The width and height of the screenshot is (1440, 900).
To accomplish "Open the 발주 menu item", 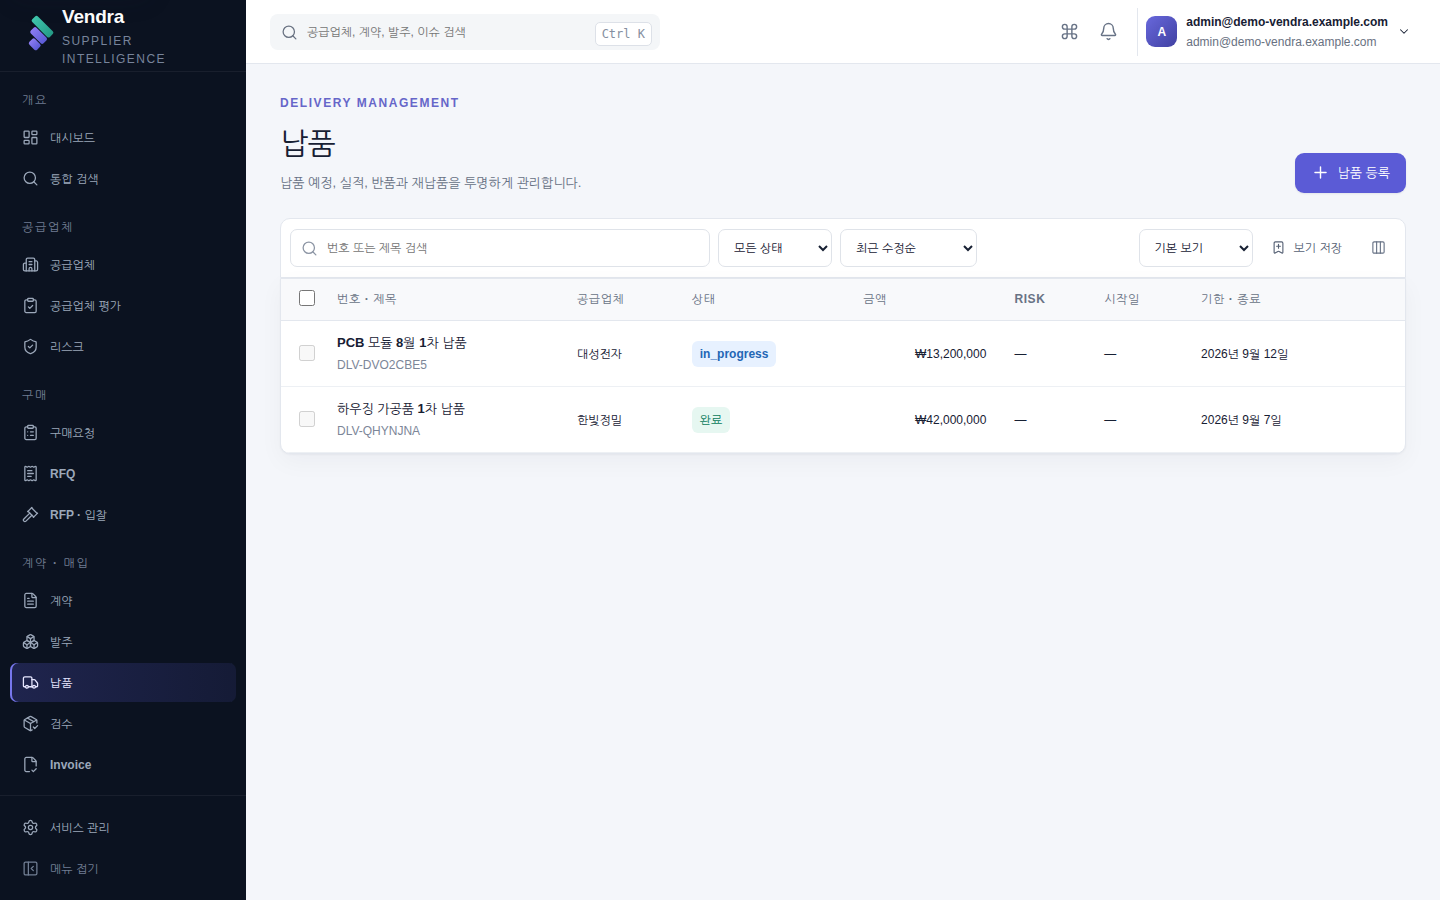I will 123,641.
